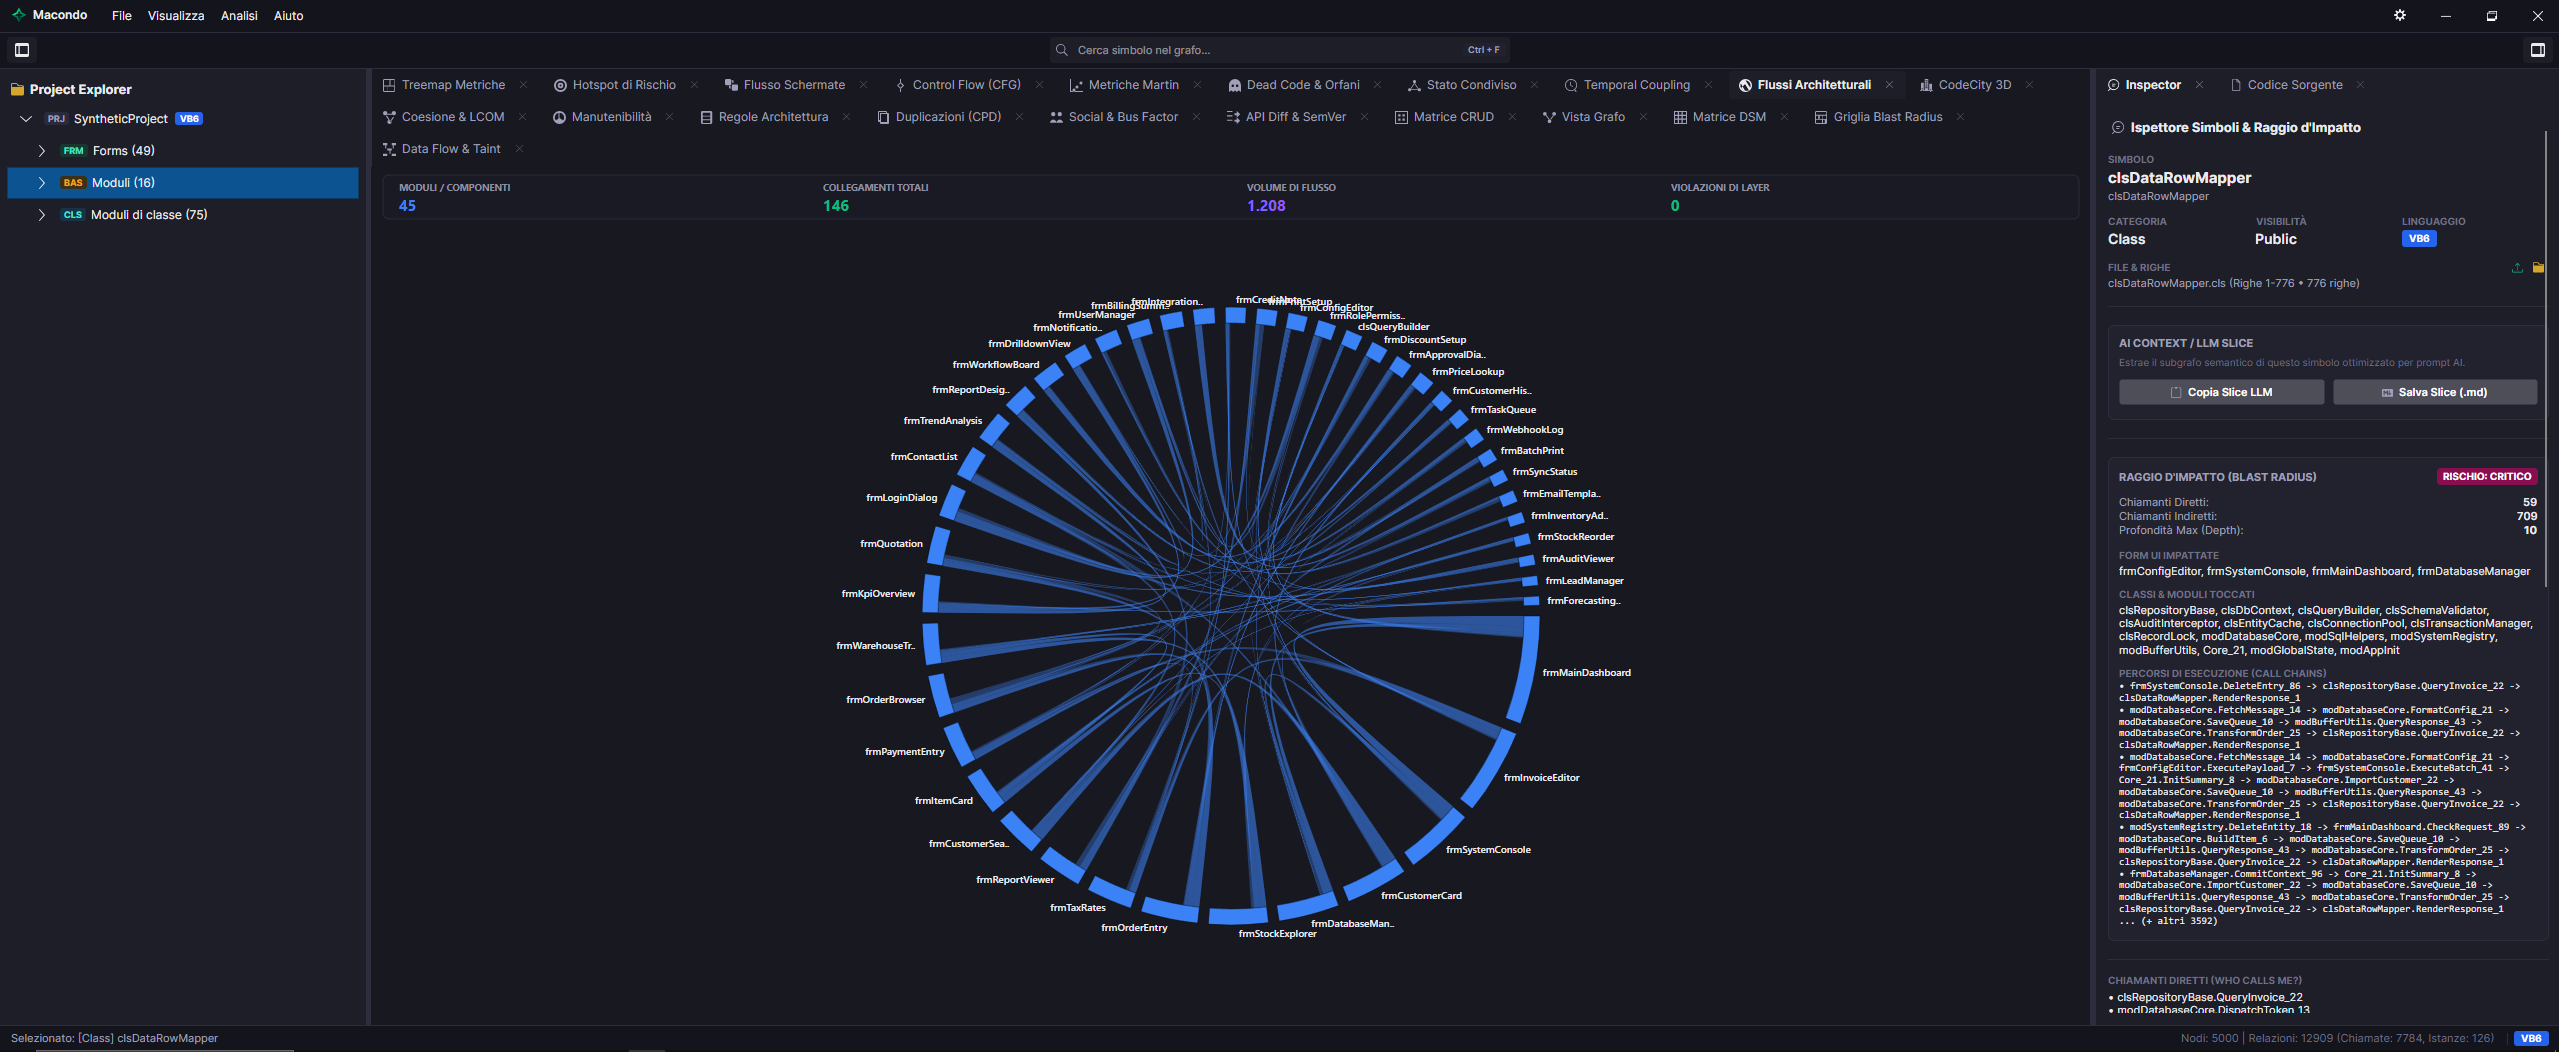Viewport: 2559px width, 1052px height.
Task: Focus the Cerca simbolo nel grafo search field
Action: [1279, 50]
